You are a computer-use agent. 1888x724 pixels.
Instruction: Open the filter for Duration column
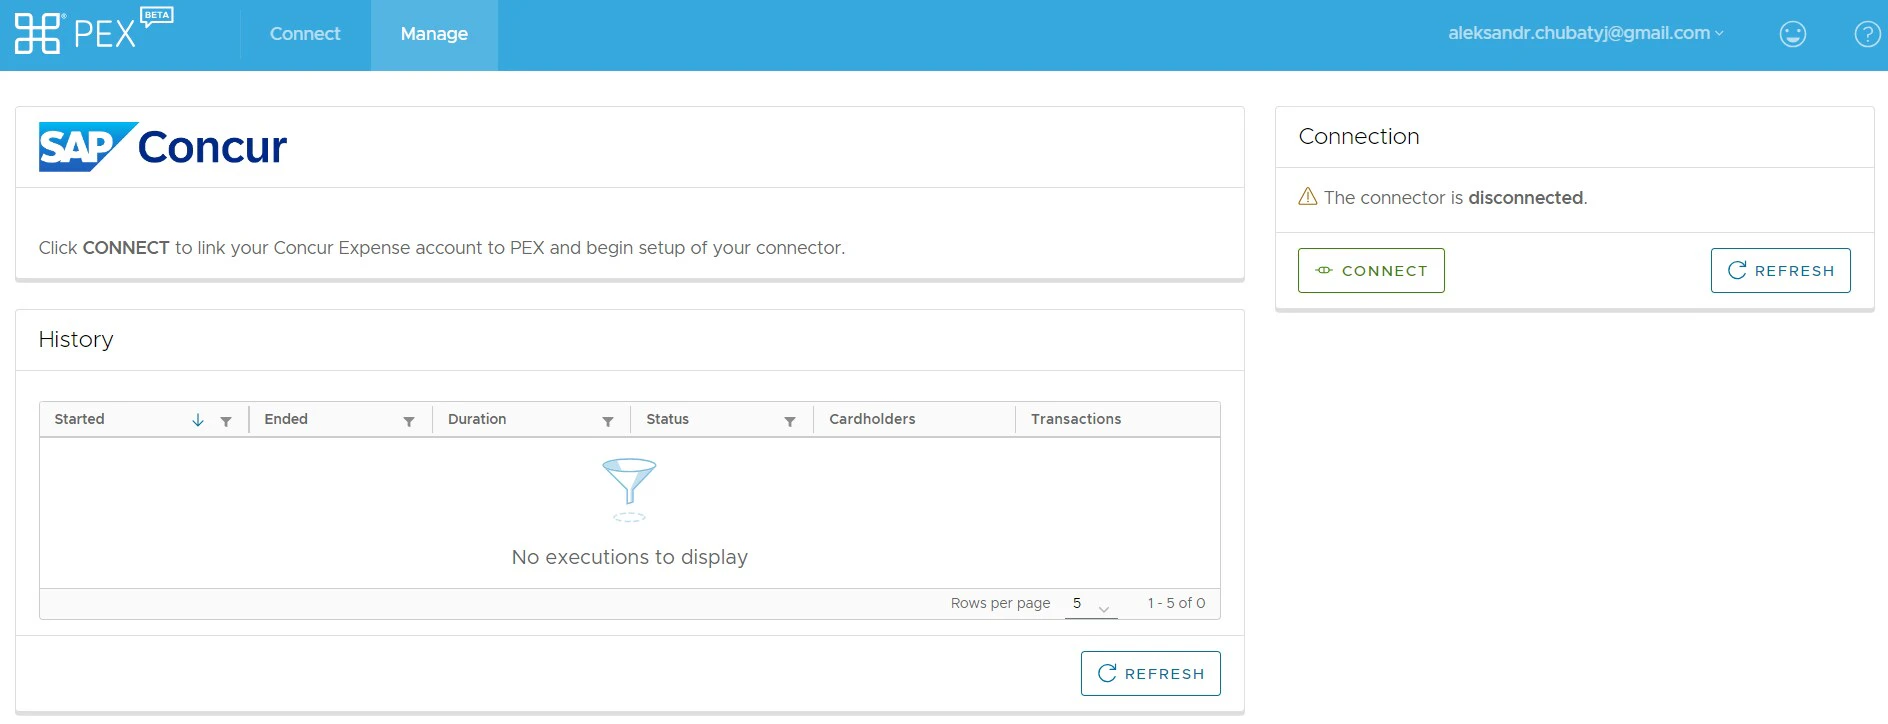(x=608, y=421)
